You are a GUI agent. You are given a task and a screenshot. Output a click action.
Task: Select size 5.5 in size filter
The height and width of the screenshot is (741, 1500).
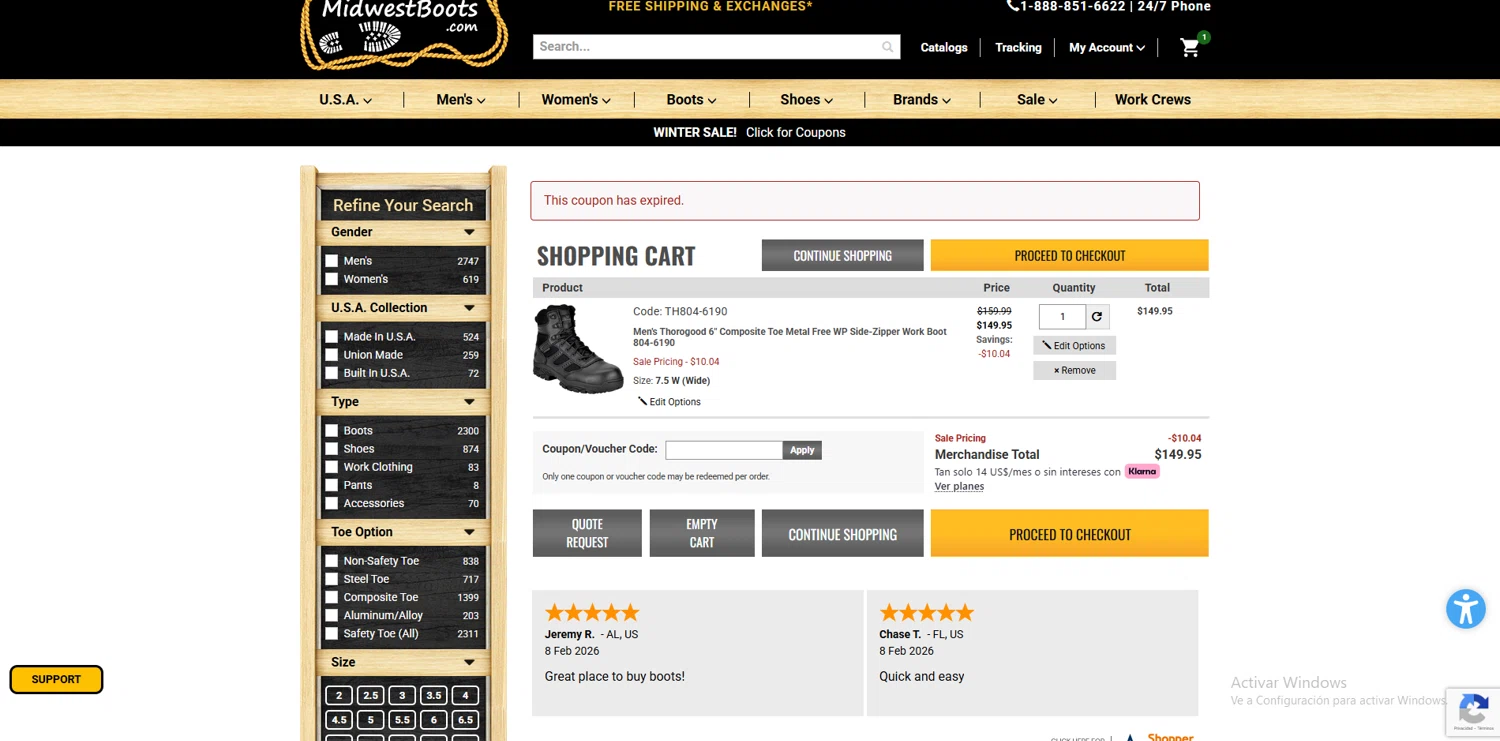[x=402, y=719]
